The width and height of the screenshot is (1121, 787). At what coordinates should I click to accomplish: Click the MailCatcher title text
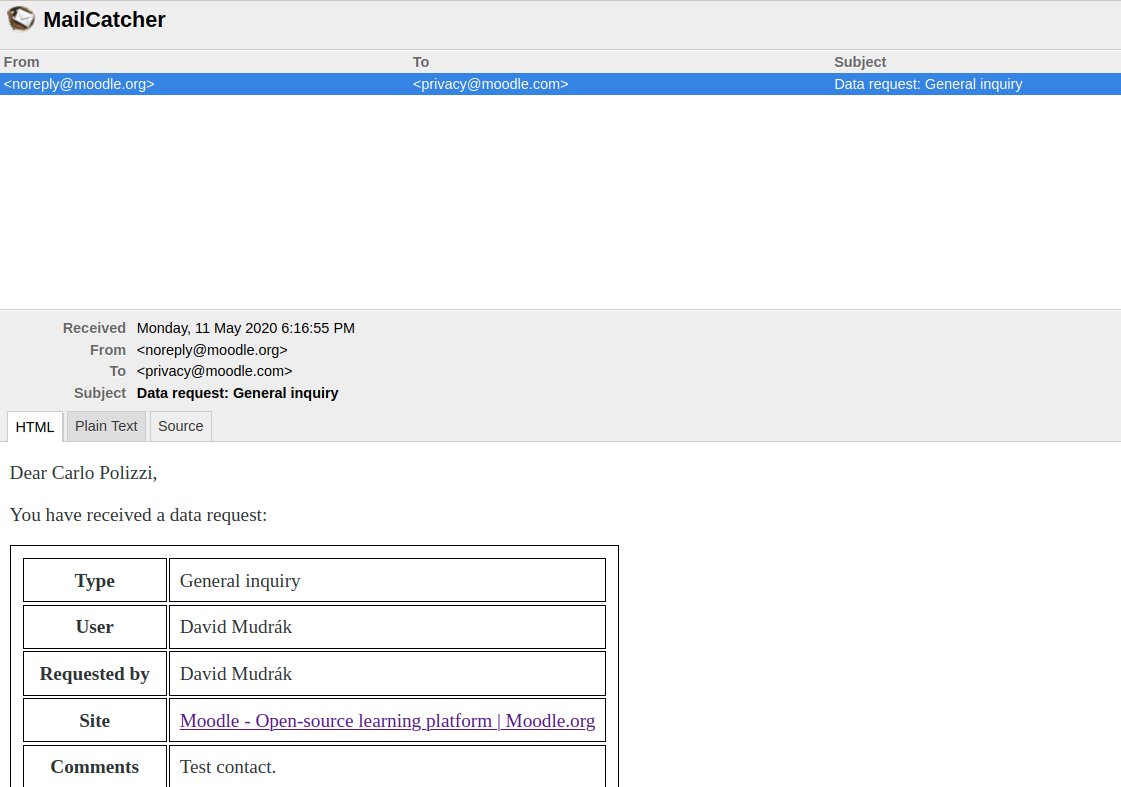(104, 19)
